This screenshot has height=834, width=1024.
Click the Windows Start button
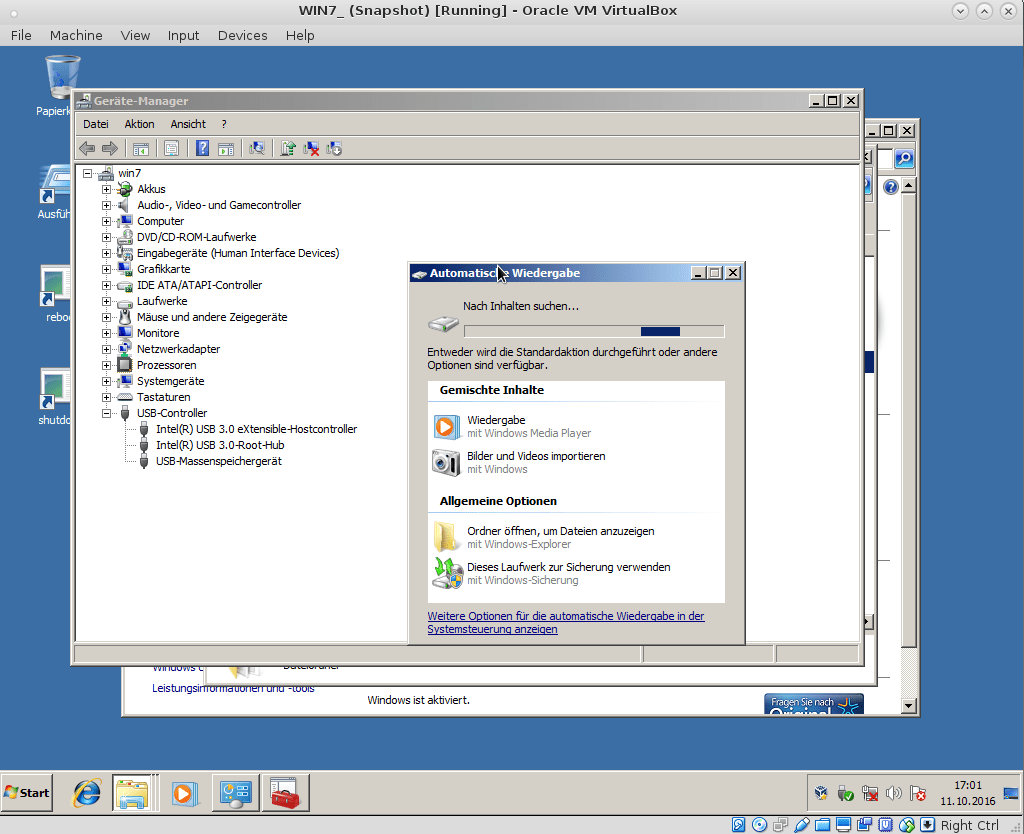(27, 793)
